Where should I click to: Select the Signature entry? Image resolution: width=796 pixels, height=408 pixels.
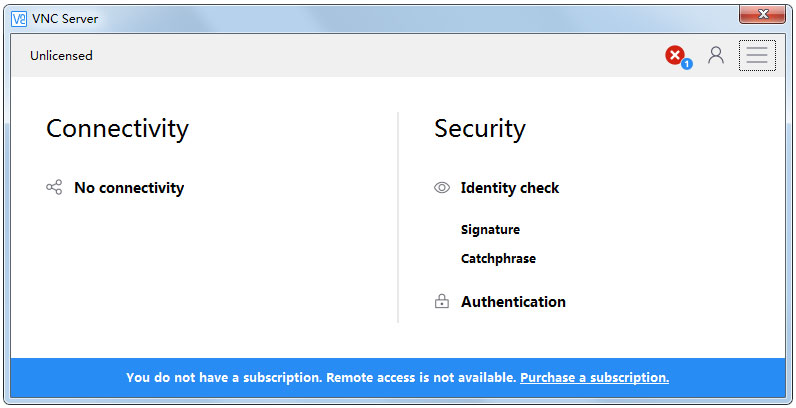pos(490,229)
